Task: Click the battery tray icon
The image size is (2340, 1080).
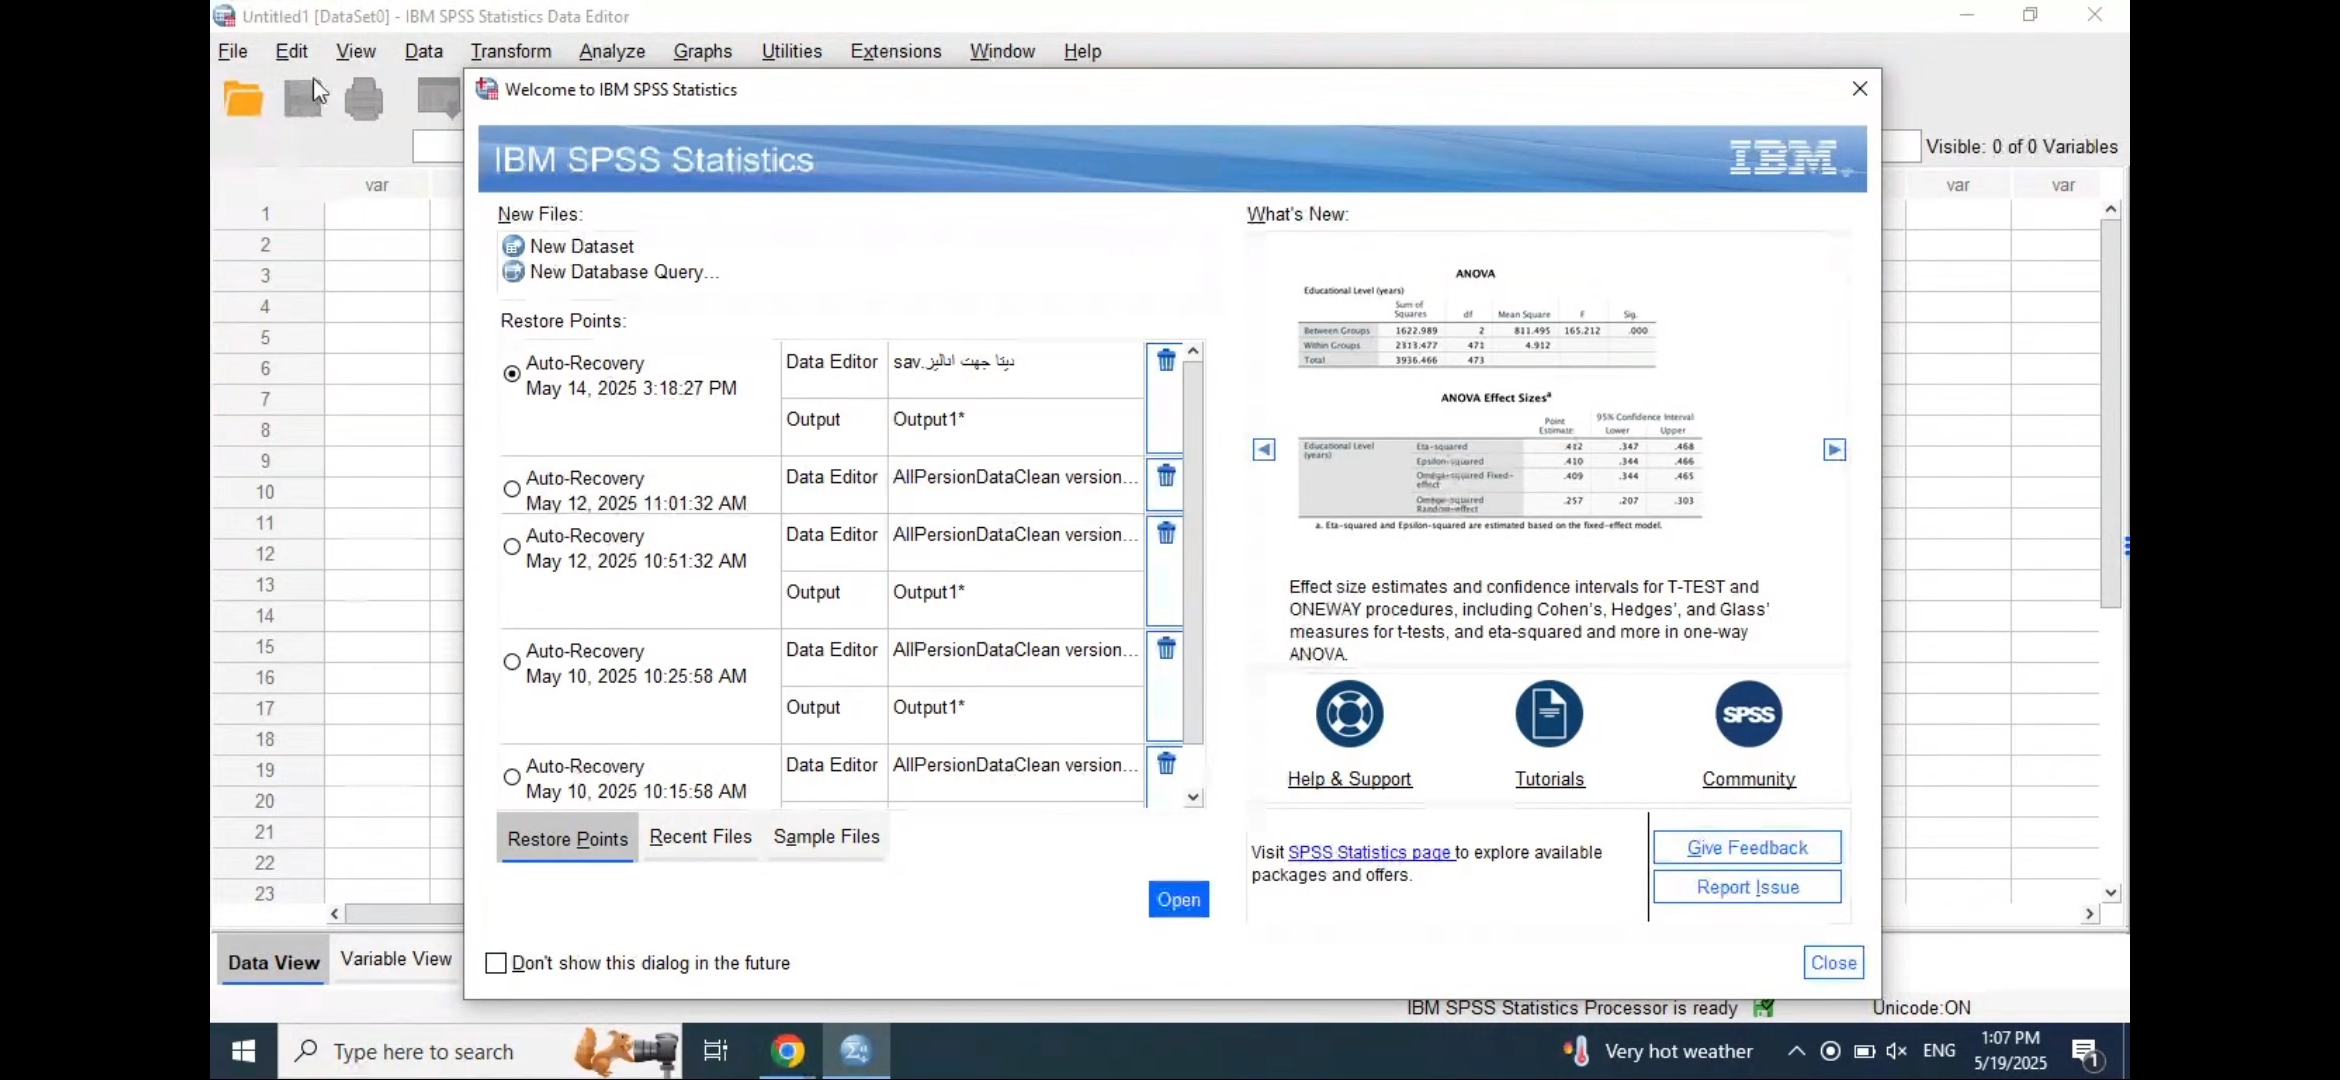Action: pos(1863,1051)
